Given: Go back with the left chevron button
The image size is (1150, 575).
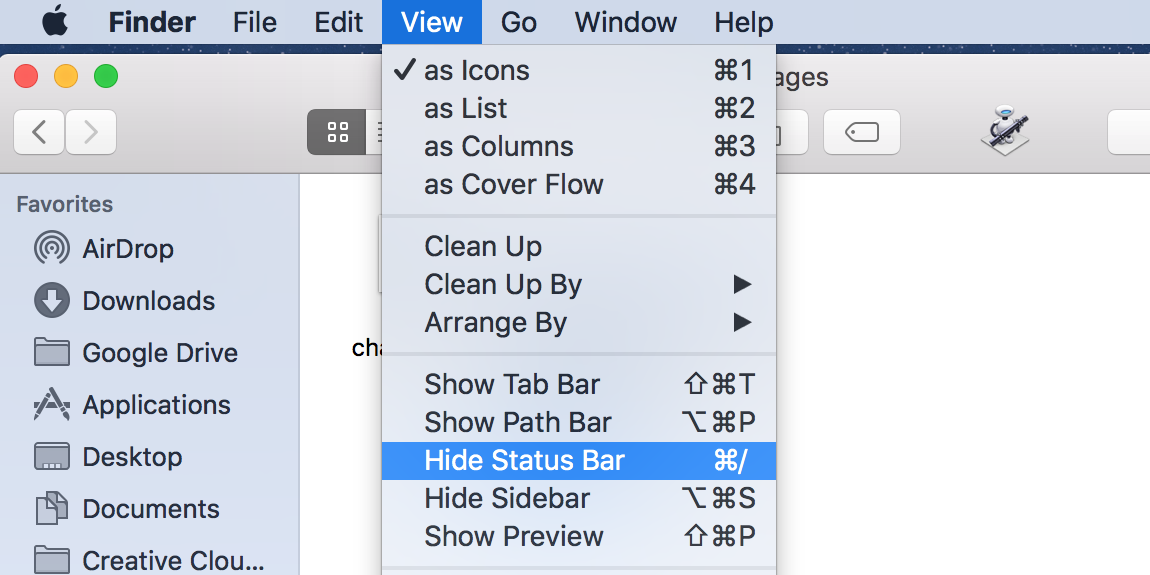Looking at the screenshot, I should (x=40, y=131).
